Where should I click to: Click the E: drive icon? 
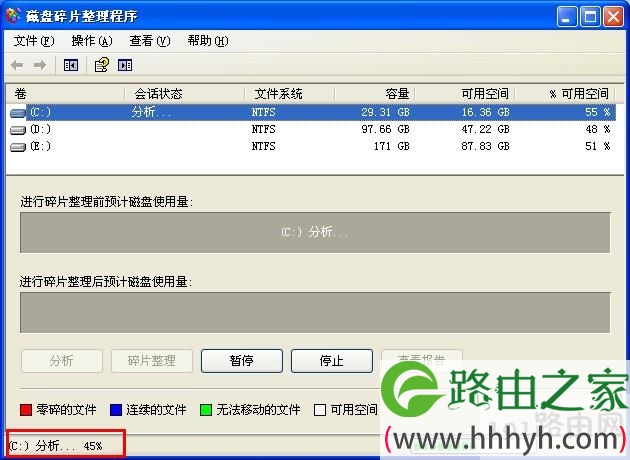tap(18, 147)
